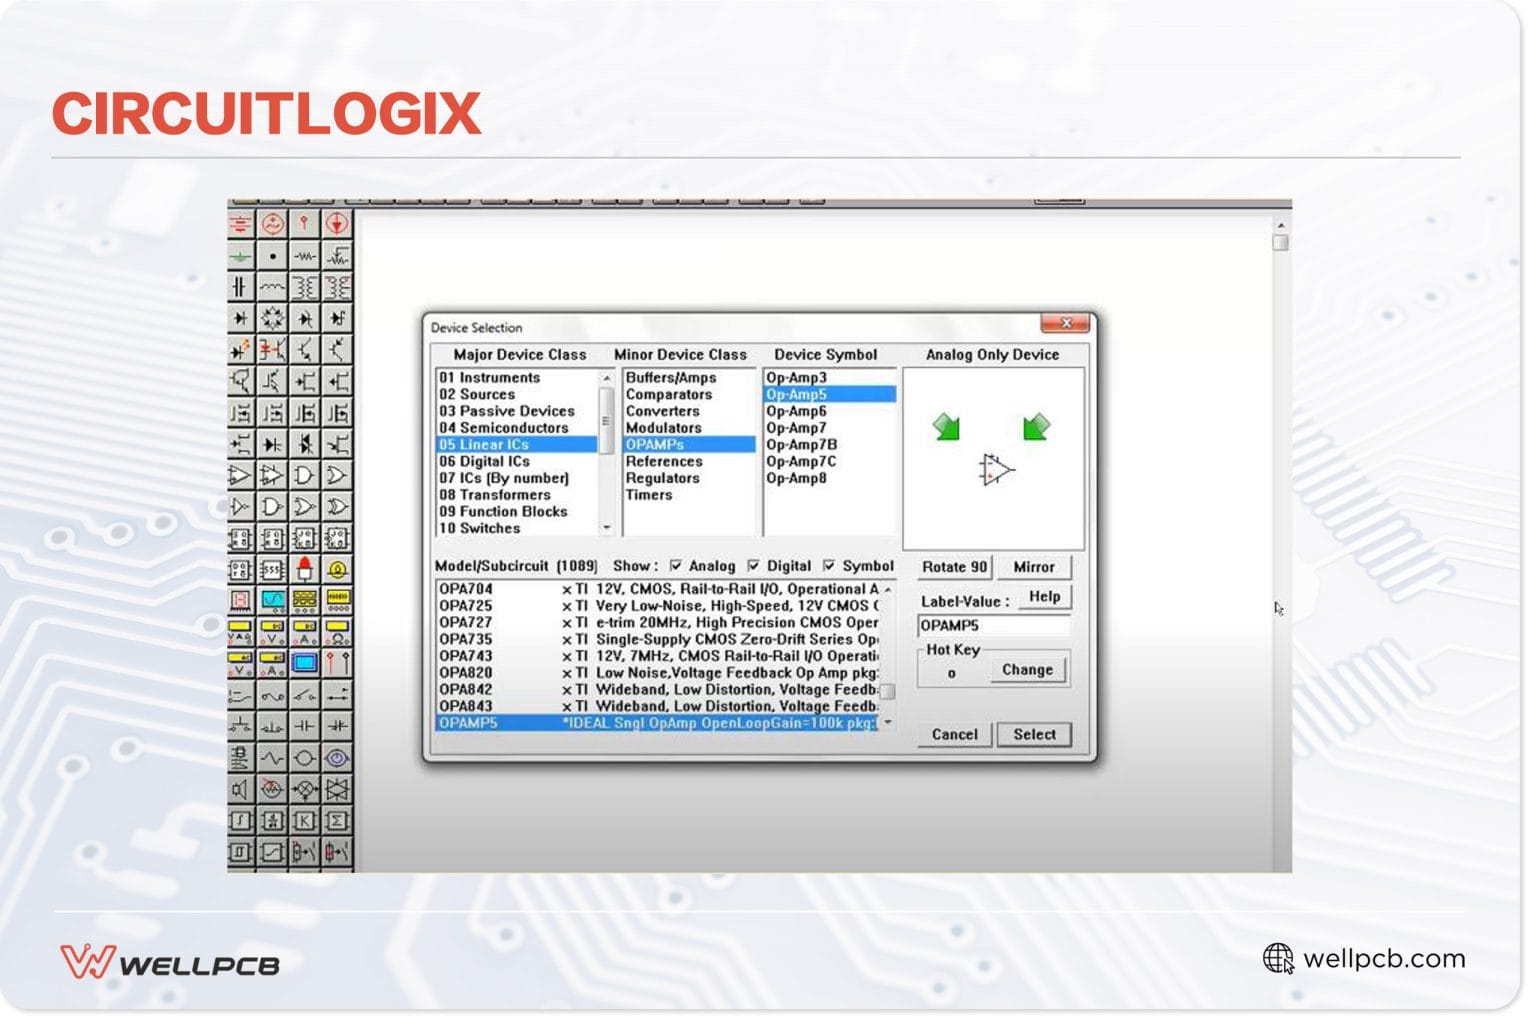This screenshot has width=1536, height=1024.
Task: Click the OPAMP5 Label-Value field
Action: 994,626
